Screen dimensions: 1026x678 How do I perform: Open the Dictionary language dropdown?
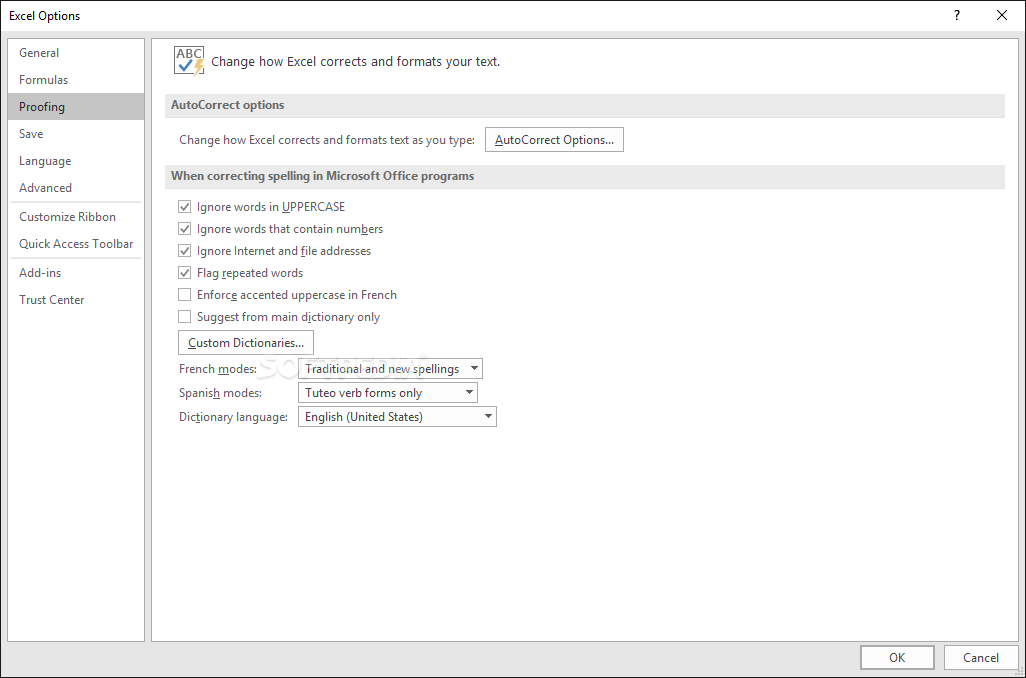(397, 417)
